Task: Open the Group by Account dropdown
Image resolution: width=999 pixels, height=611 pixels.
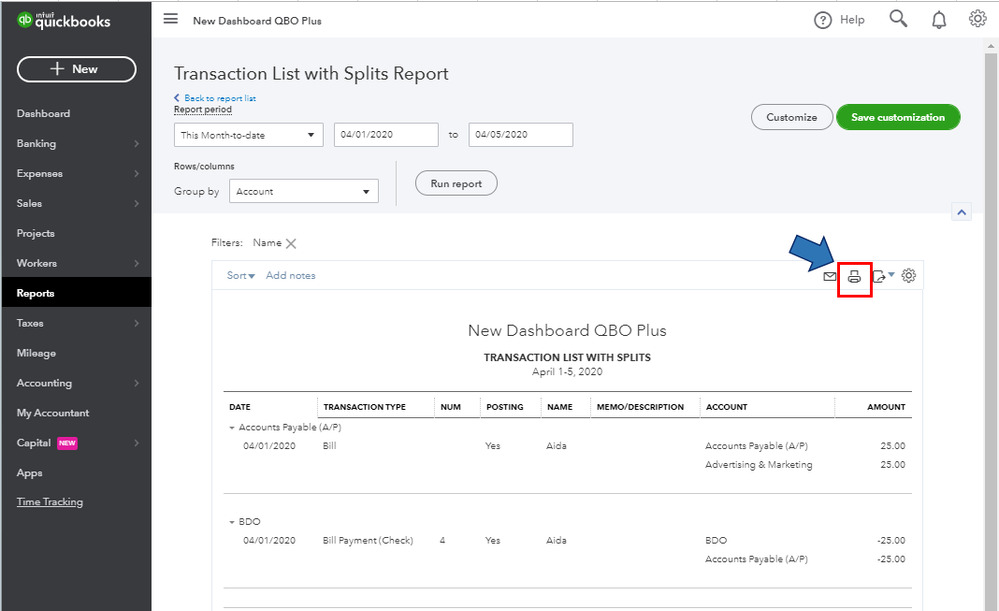Action: click(x=303, y=191)
